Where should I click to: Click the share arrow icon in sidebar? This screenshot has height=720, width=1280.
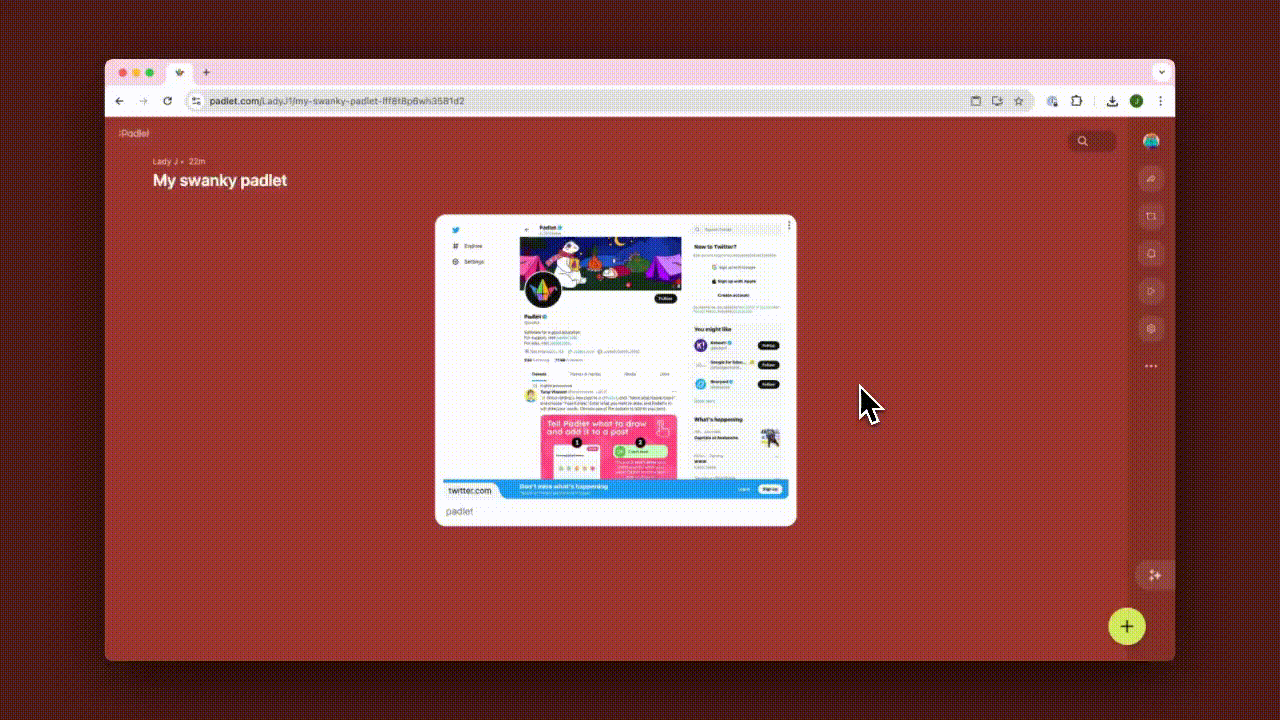tap(1151, 179)
